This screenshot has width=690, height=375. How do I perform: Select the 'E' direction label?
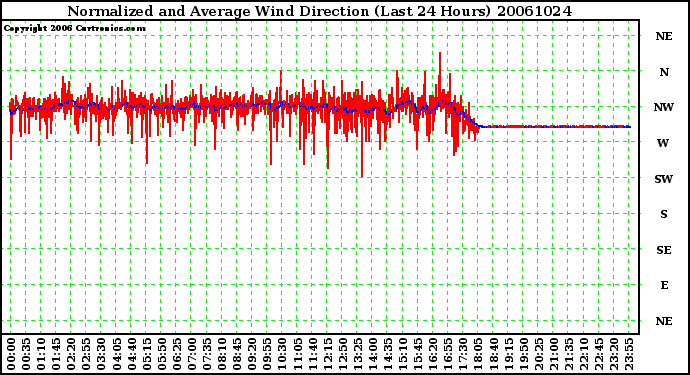click(x=664, y=285)
